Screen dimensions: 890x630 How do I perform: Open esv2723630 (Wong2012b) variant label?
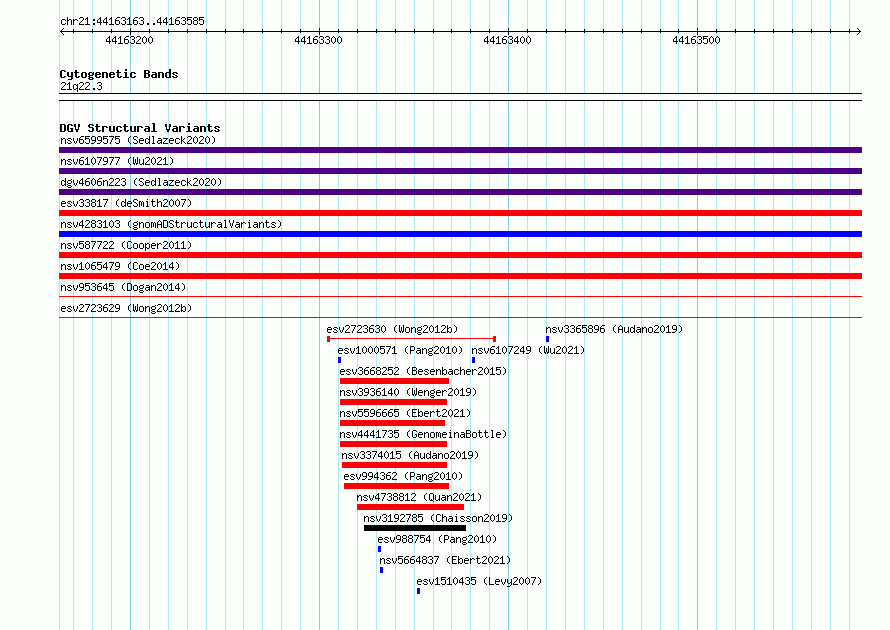392,329
